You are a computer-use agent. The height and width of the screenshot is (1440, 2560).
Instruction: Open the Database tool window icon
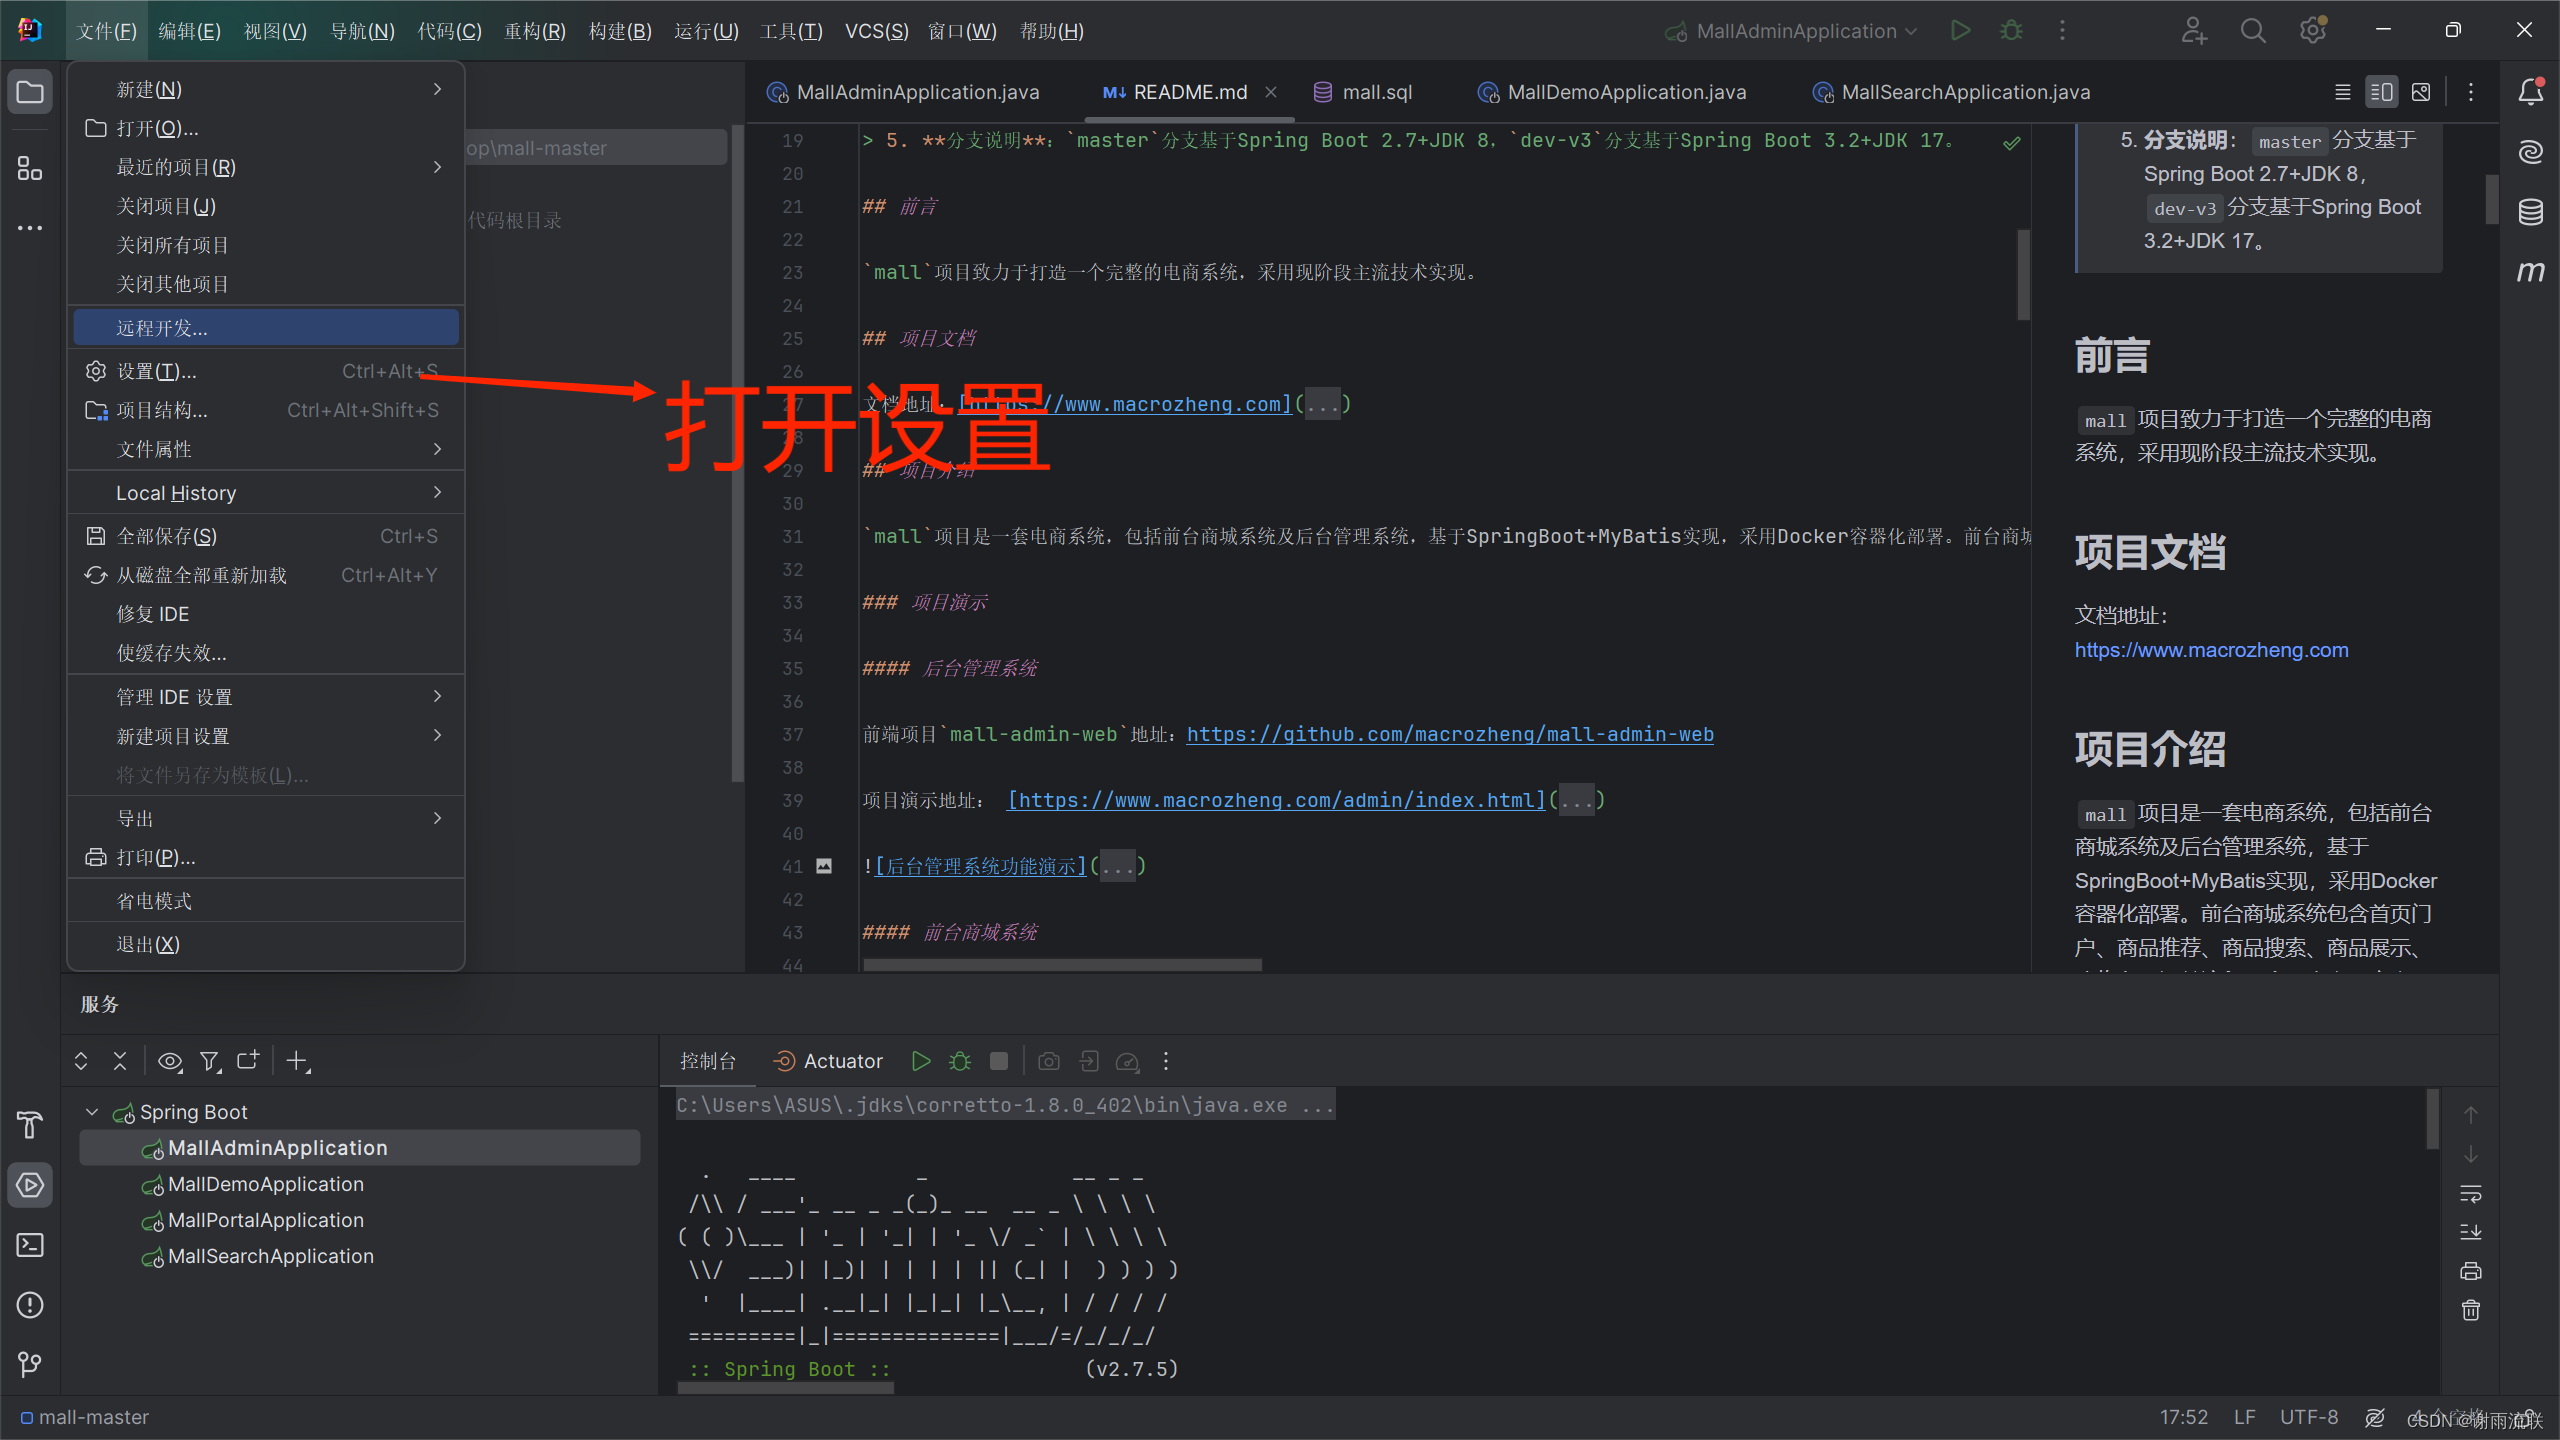point(2530,212)
